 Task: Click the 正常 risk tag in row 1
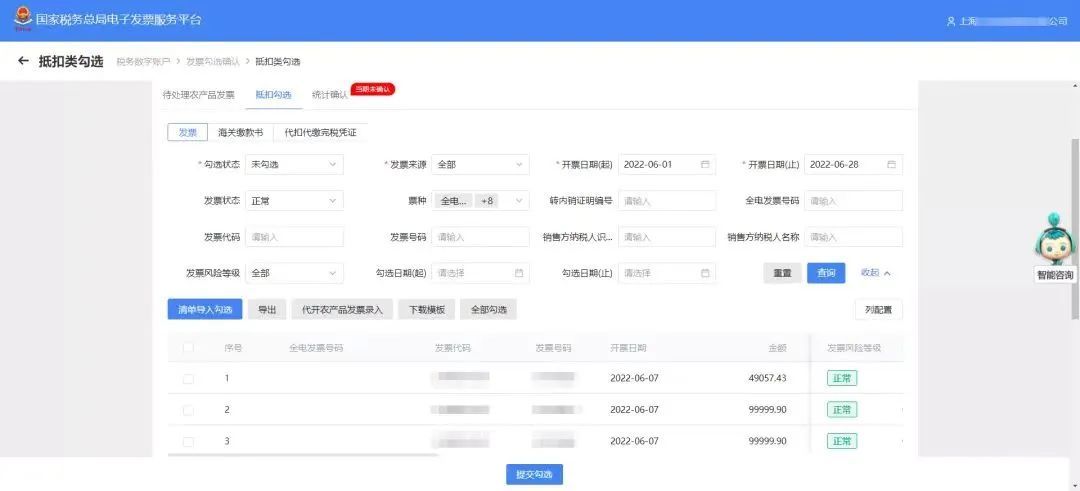[842, 378]
